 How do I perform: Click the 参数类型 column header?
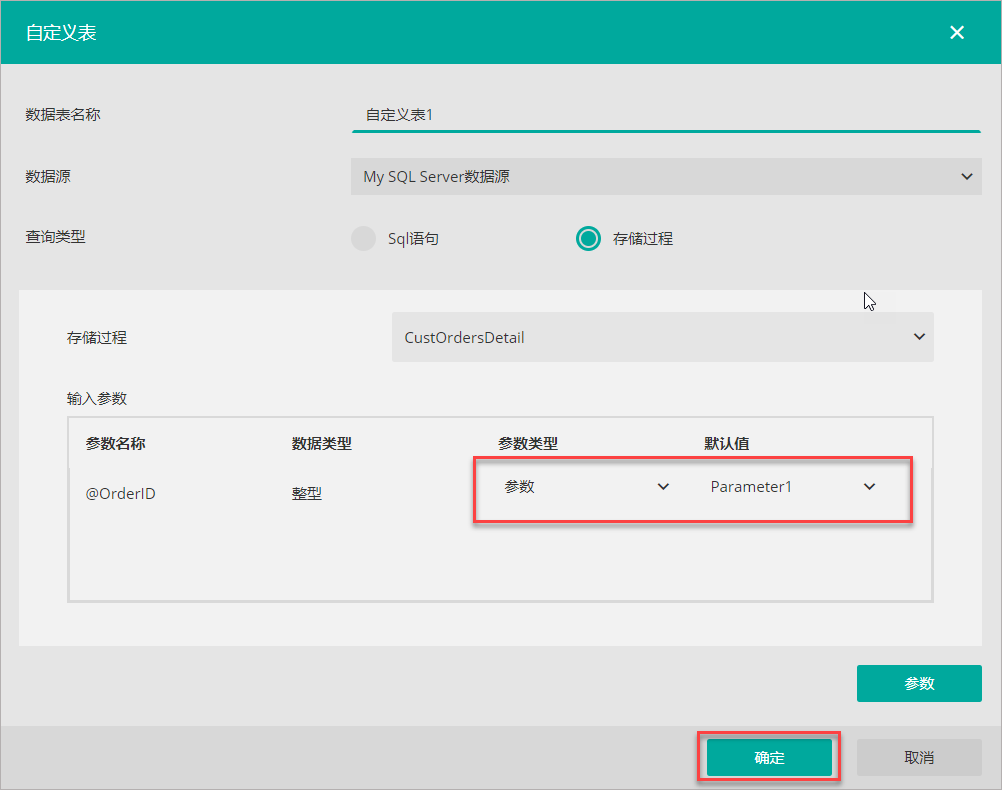[x=527, y=443]
